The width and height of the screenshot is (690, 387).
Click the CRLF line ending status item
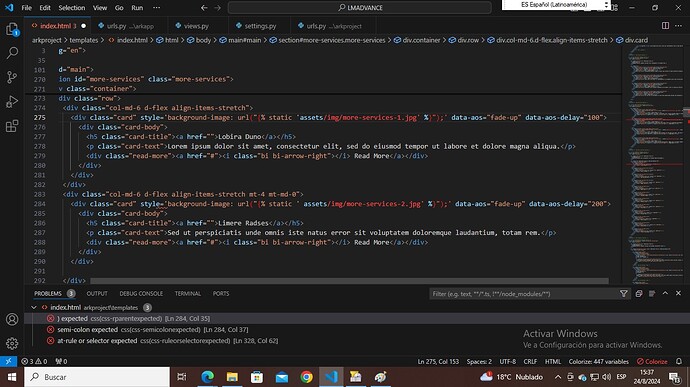(530, 361)
